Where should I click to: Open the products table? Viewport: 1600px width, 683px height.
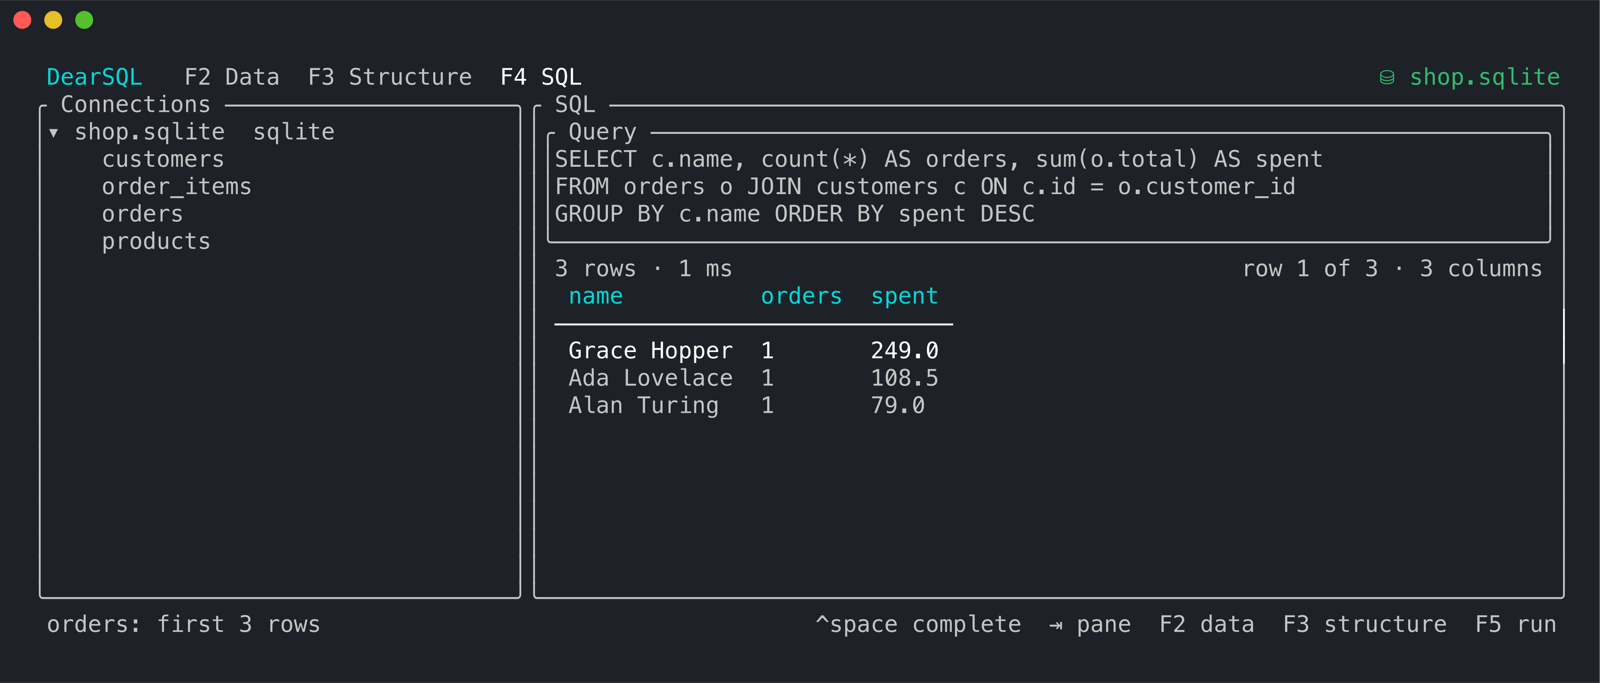tap(156, 241)
